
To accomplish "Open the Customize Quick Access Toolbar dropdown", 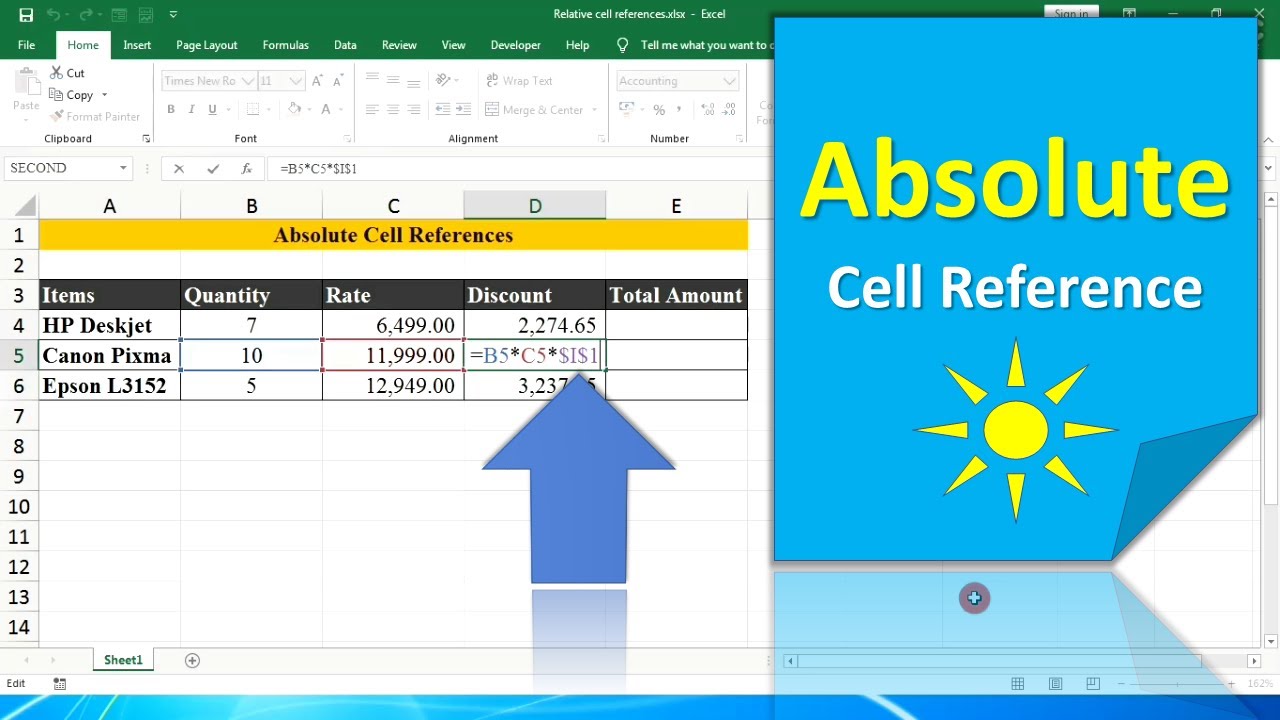I will click(x=173, y=15).
